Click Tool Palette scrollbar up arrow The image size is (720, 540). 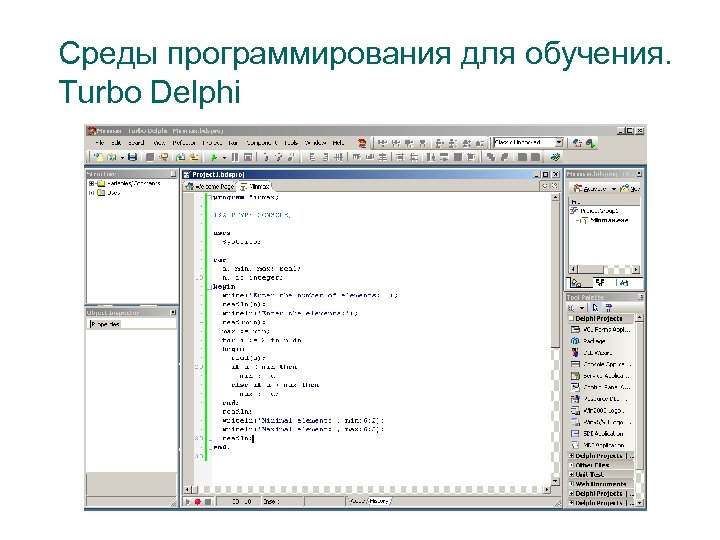640,318
